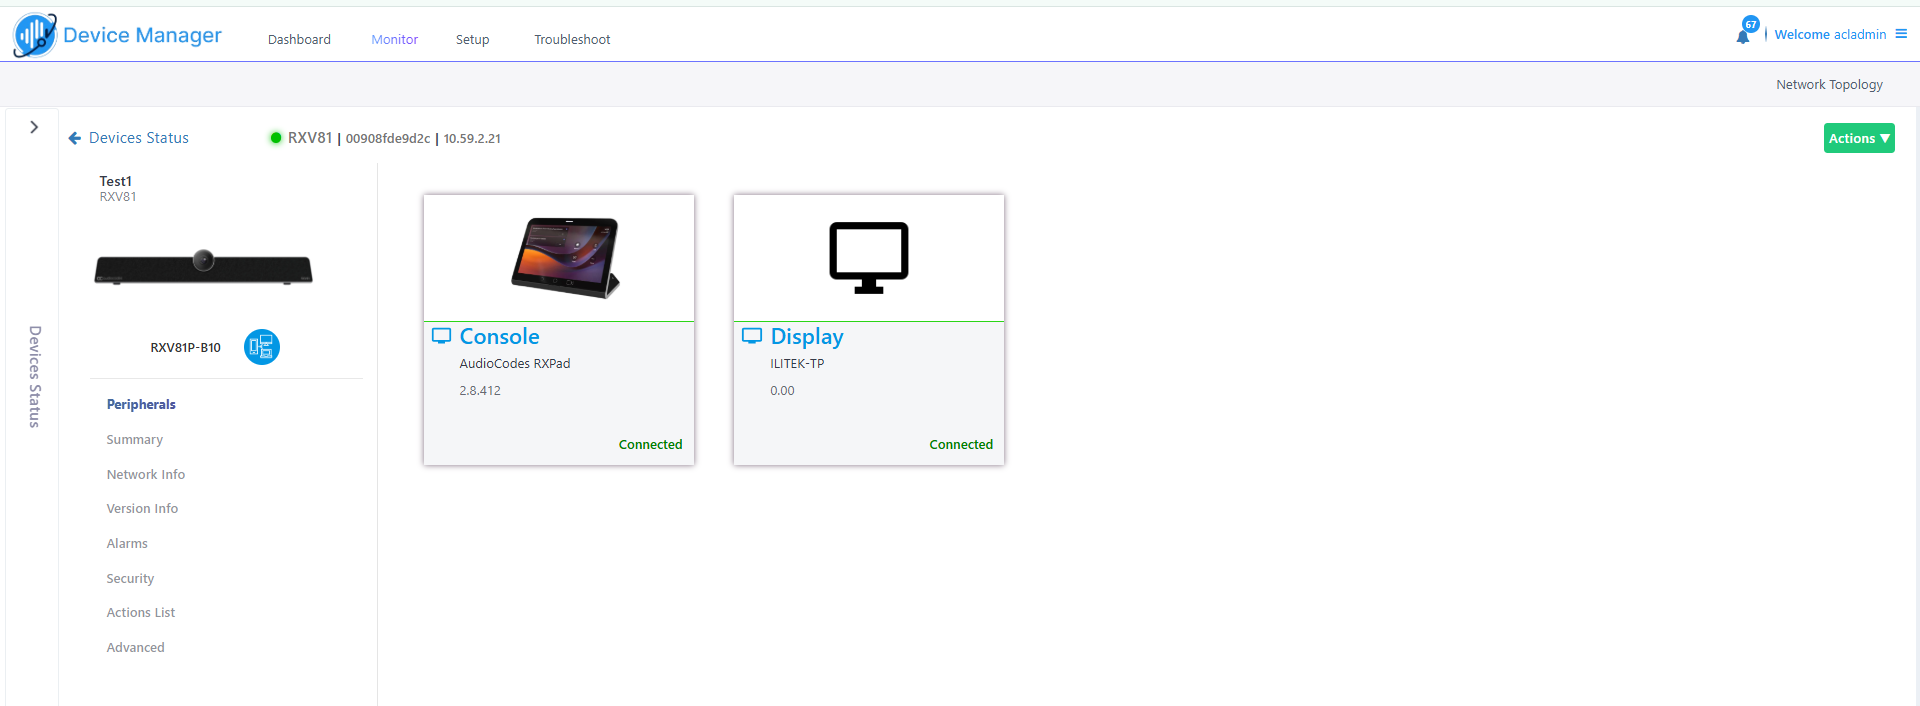This screenshot has height=706, width=1920.
Task: Open the Actions List section
Action: [141, 612]
